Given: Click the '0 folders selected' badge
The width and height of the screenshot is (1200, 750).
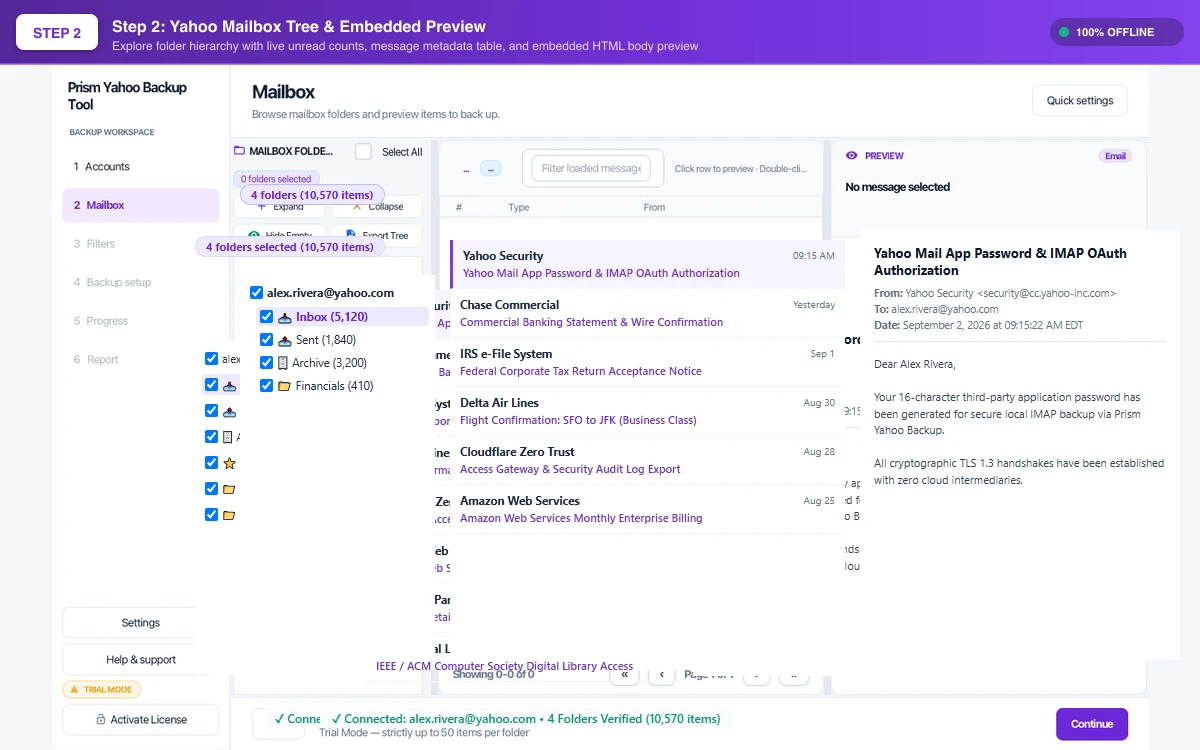Looking at the screenshot, I should (276, 179).
